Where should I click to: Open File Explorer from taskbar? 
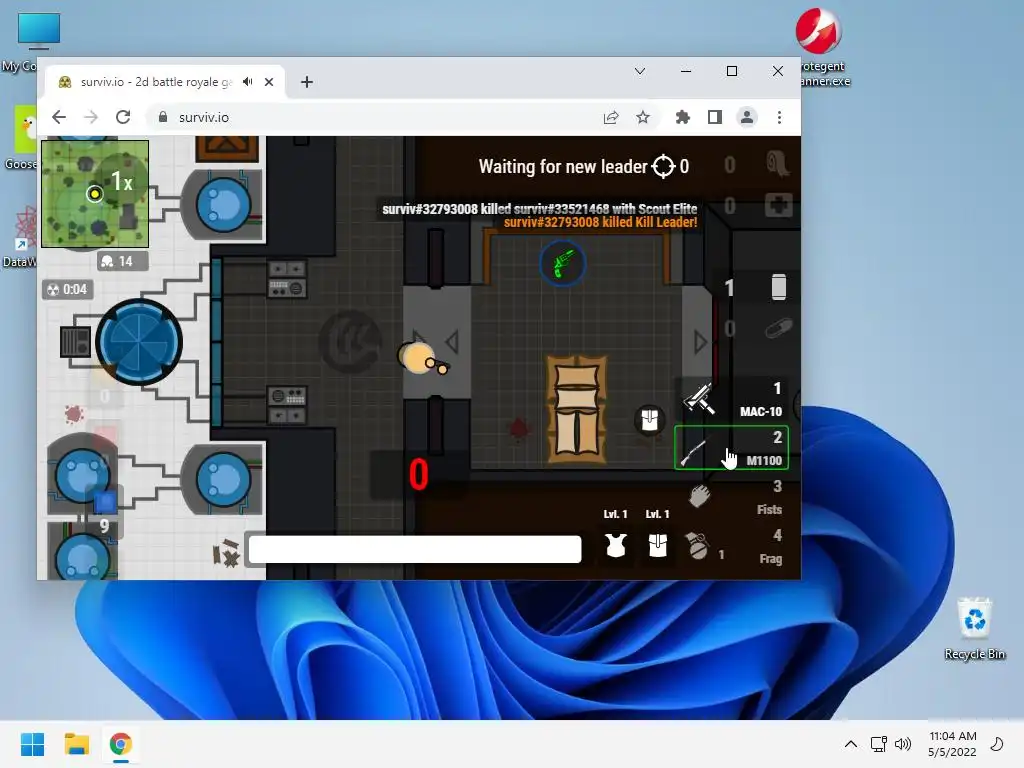click(x=76, y=744)
